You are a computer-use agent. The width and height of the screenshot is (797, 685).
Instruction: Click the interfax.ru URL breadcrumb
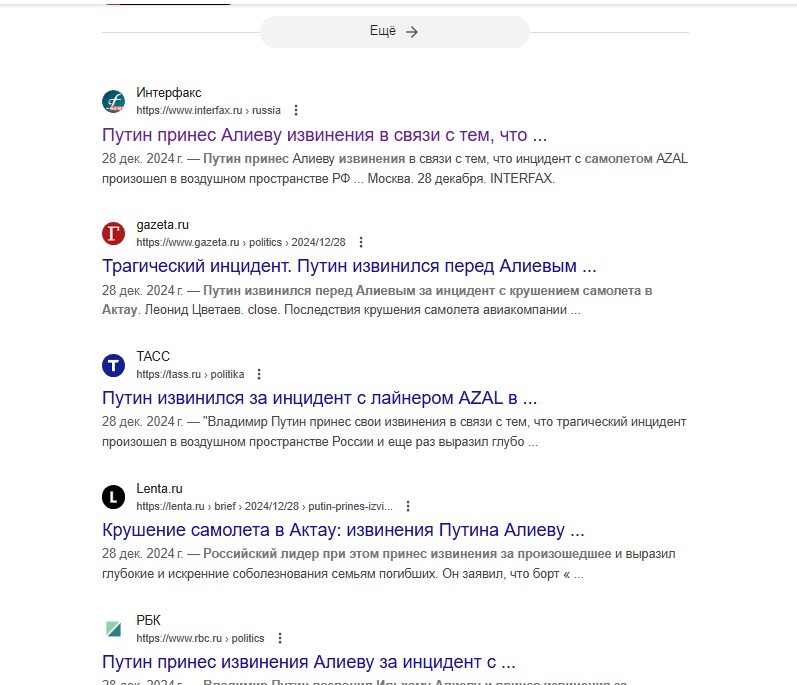click(x=208, y=110)
